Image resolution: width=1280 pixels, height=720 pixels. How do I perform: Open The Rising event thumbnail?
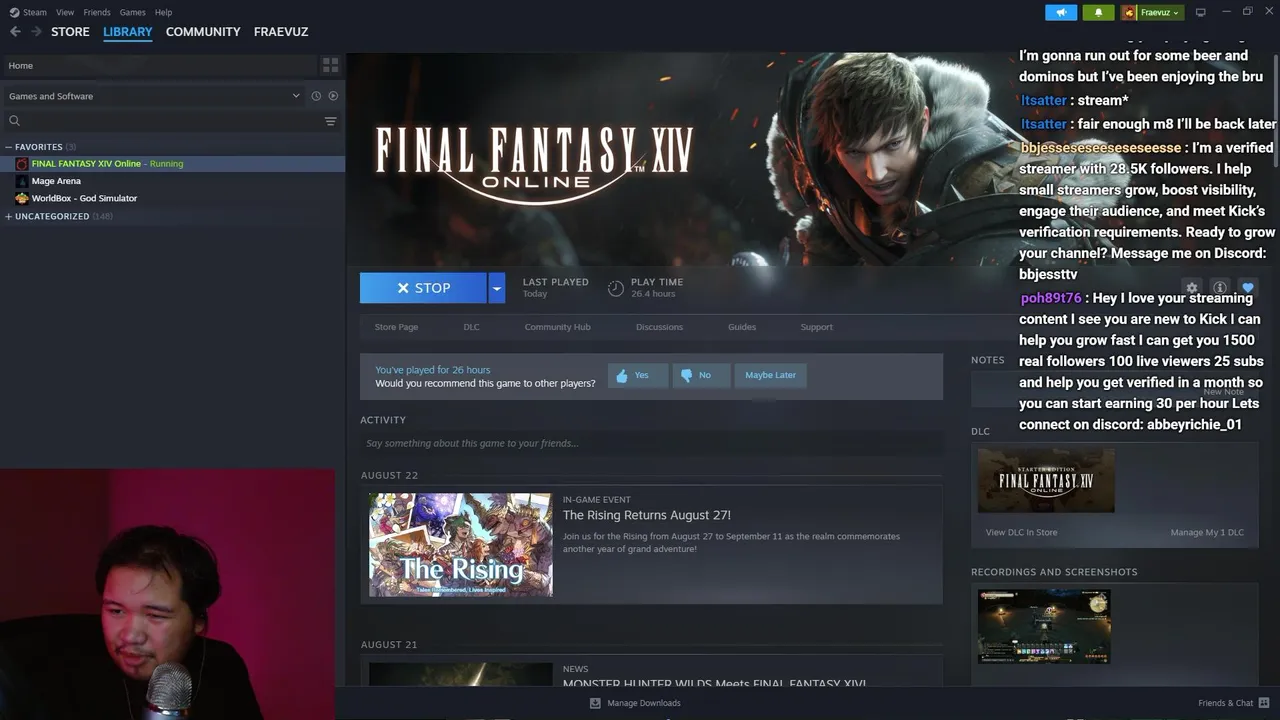point(460,545)
